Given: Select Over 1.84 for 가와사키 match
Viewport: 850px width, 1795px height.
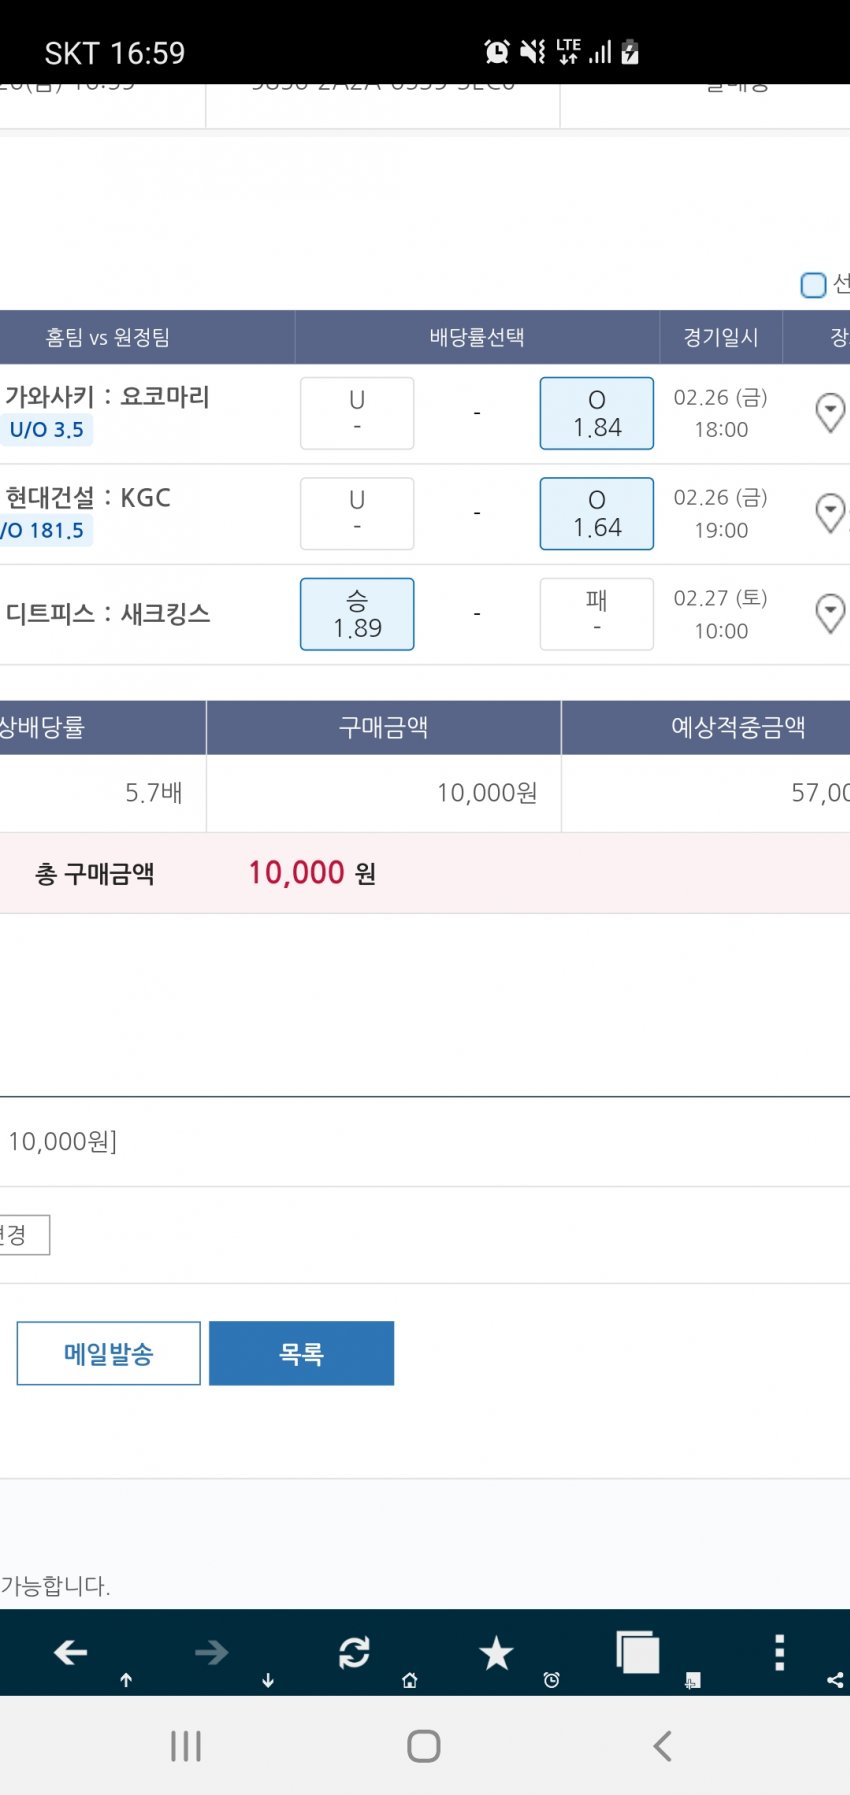Looking at the screenshot, I should point(597,413).
